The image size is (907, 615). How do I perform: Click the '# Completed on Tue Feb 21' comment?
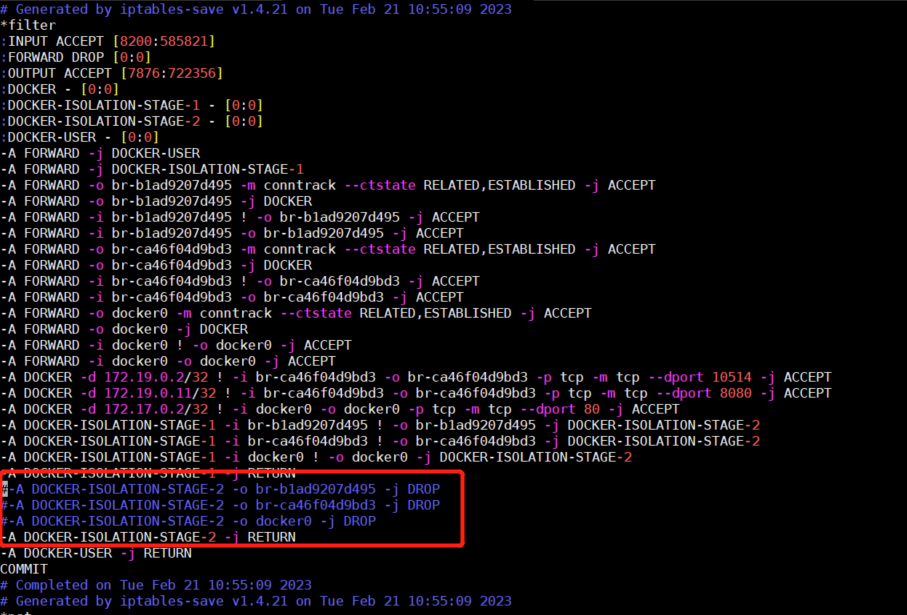[156, 585]
